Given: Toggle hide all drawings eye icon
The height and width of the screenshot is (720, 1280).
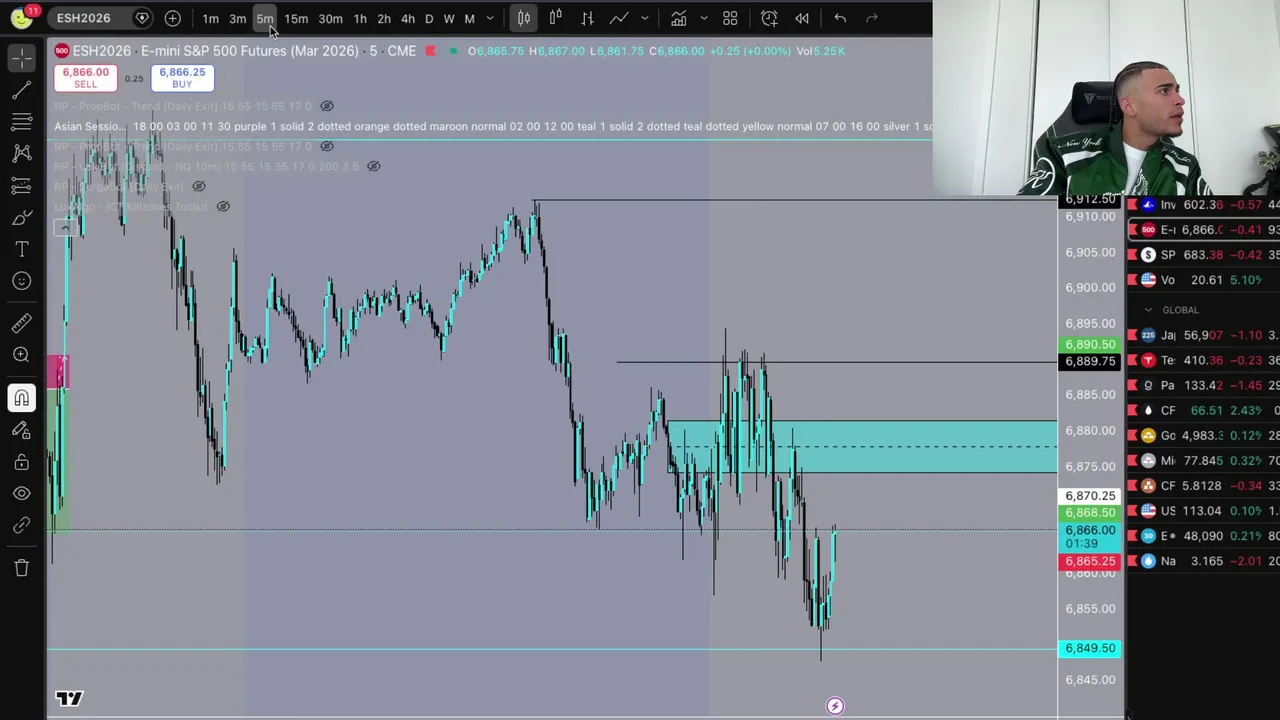Looking at the screenshot, I should 21,494.
